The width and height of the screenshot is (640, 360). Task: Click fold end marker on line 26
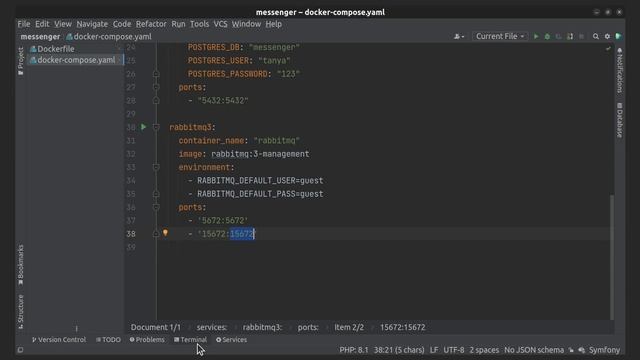tap(156, 74)
